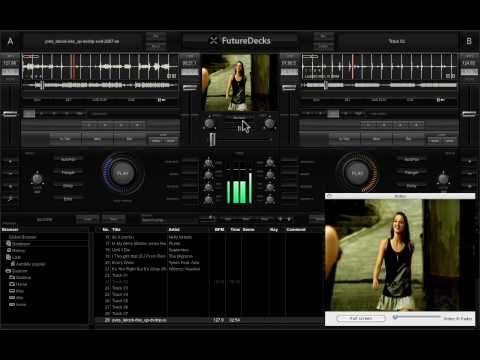Click deck A track overview waveform strip
Image resolution: width=480 pixels, height=360 pixels.
[x=101, y=85]
